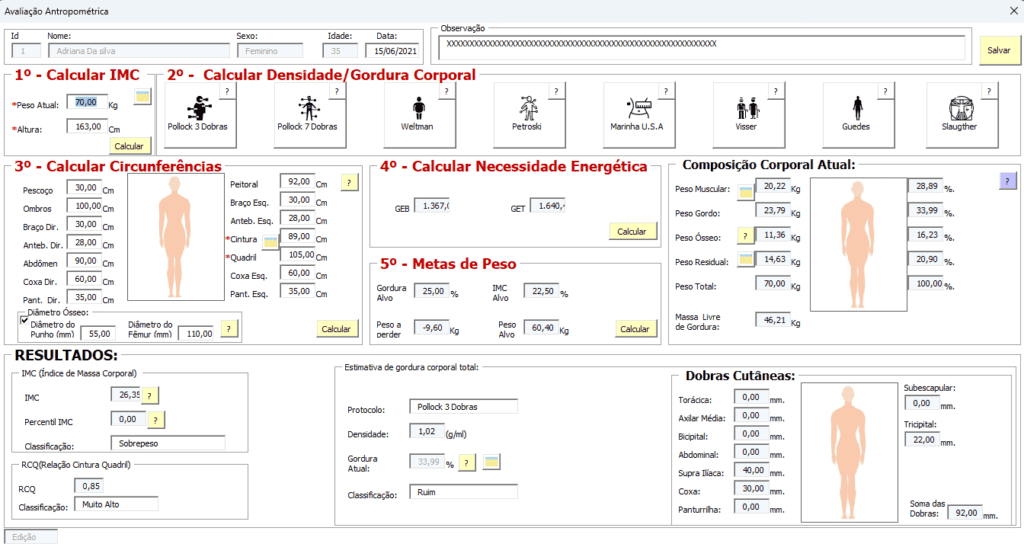Viewport: 1024px width, 547px height.
Task: Click the Diâmetro do Punho field
Action: pos(98,334)
